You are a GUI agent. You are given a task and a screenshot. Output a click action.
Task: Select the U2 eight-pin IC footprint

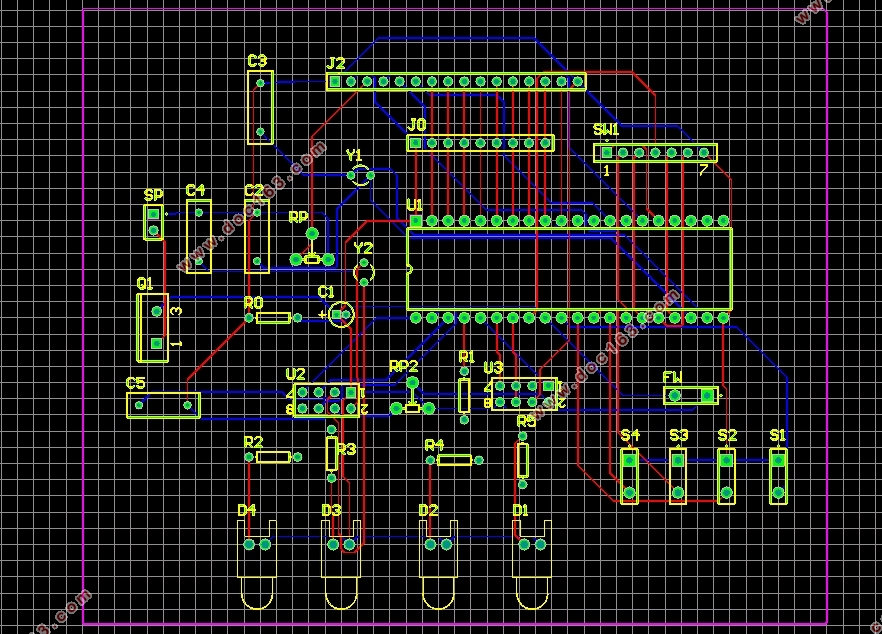326,400
